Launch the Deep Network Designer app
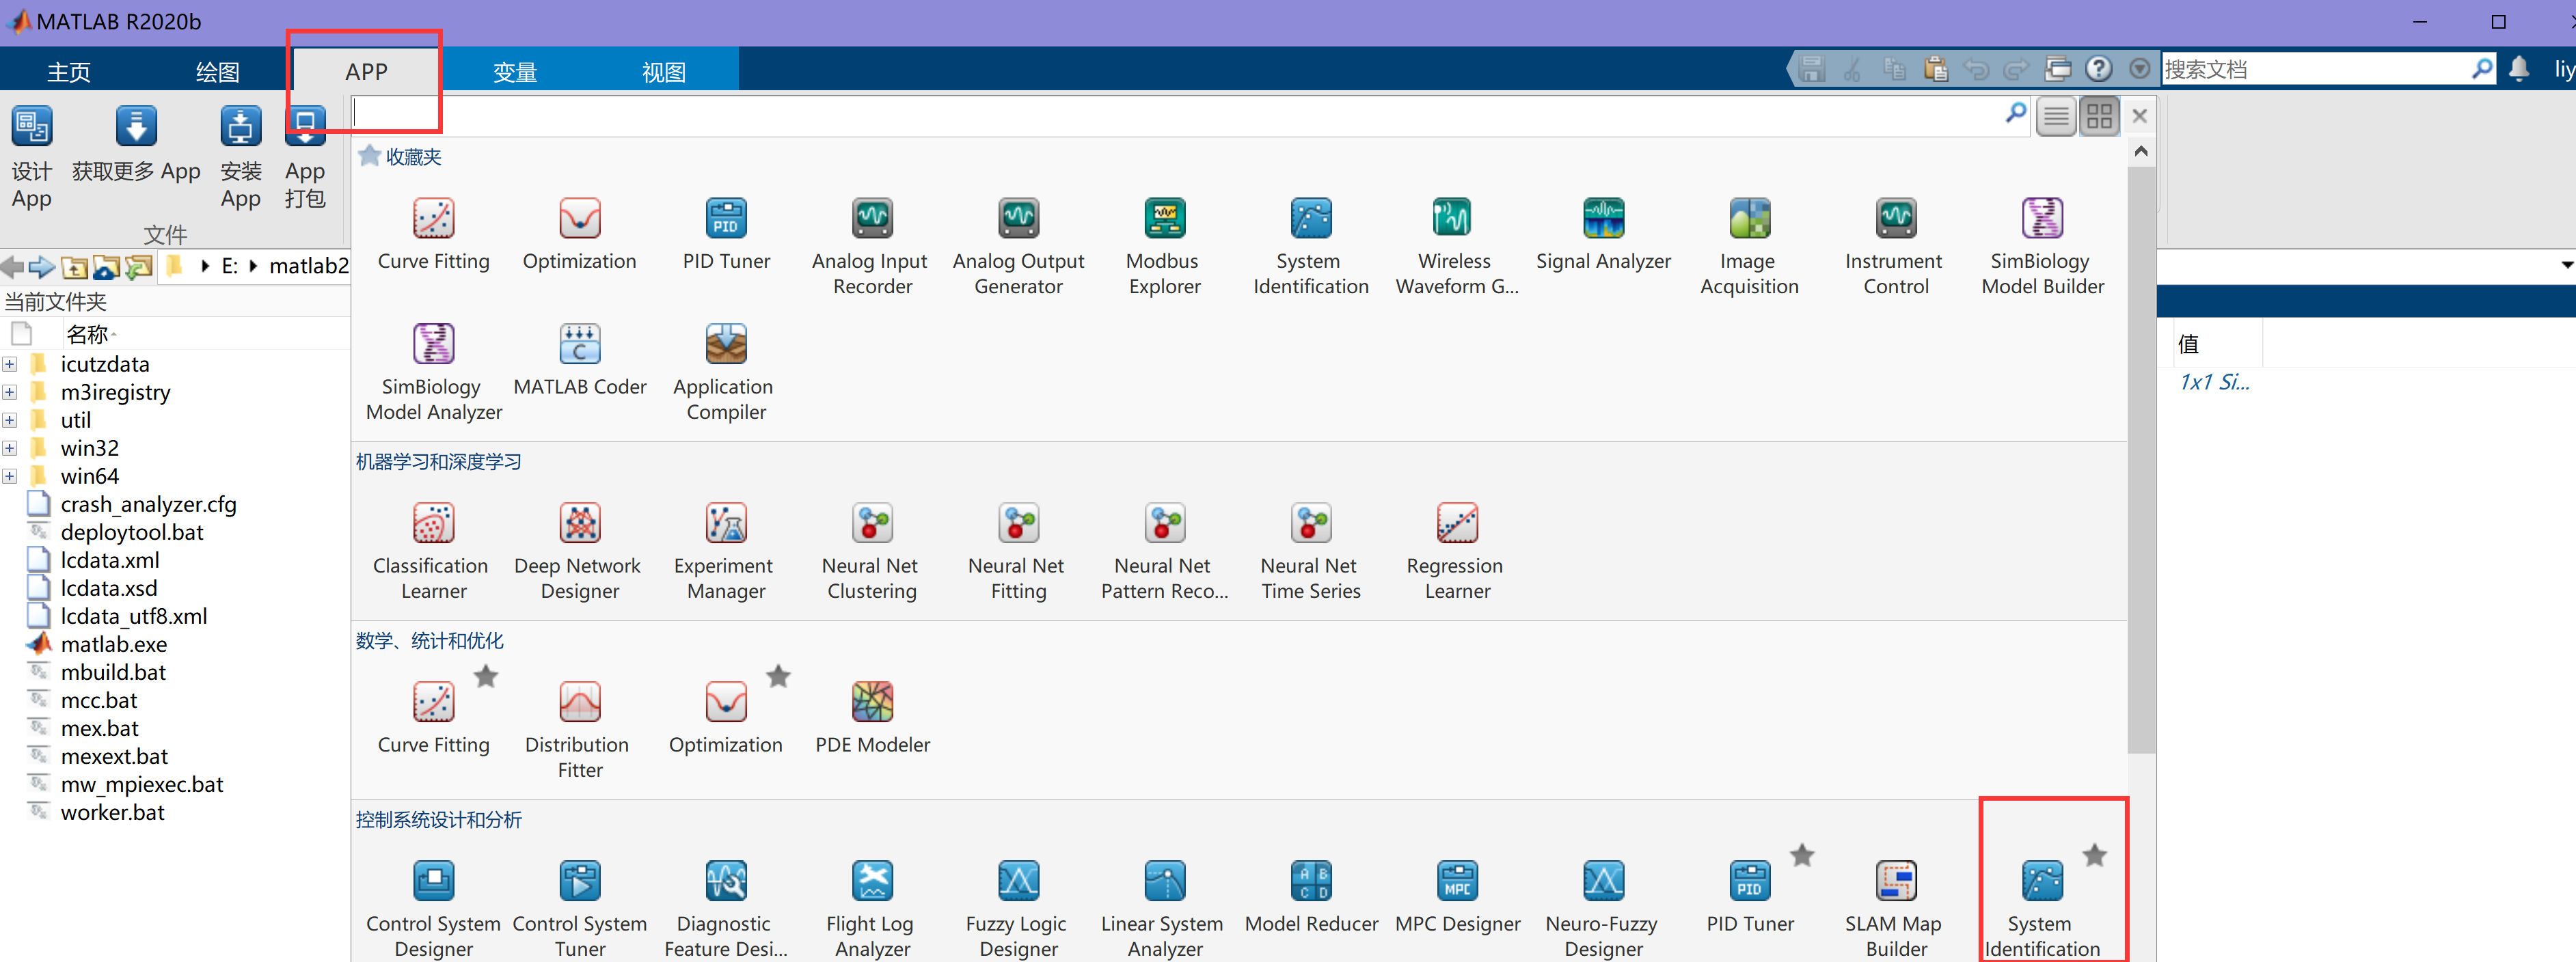Image resolution: width=2576 pixels, height=962 pixels. [x=579, y=524]
